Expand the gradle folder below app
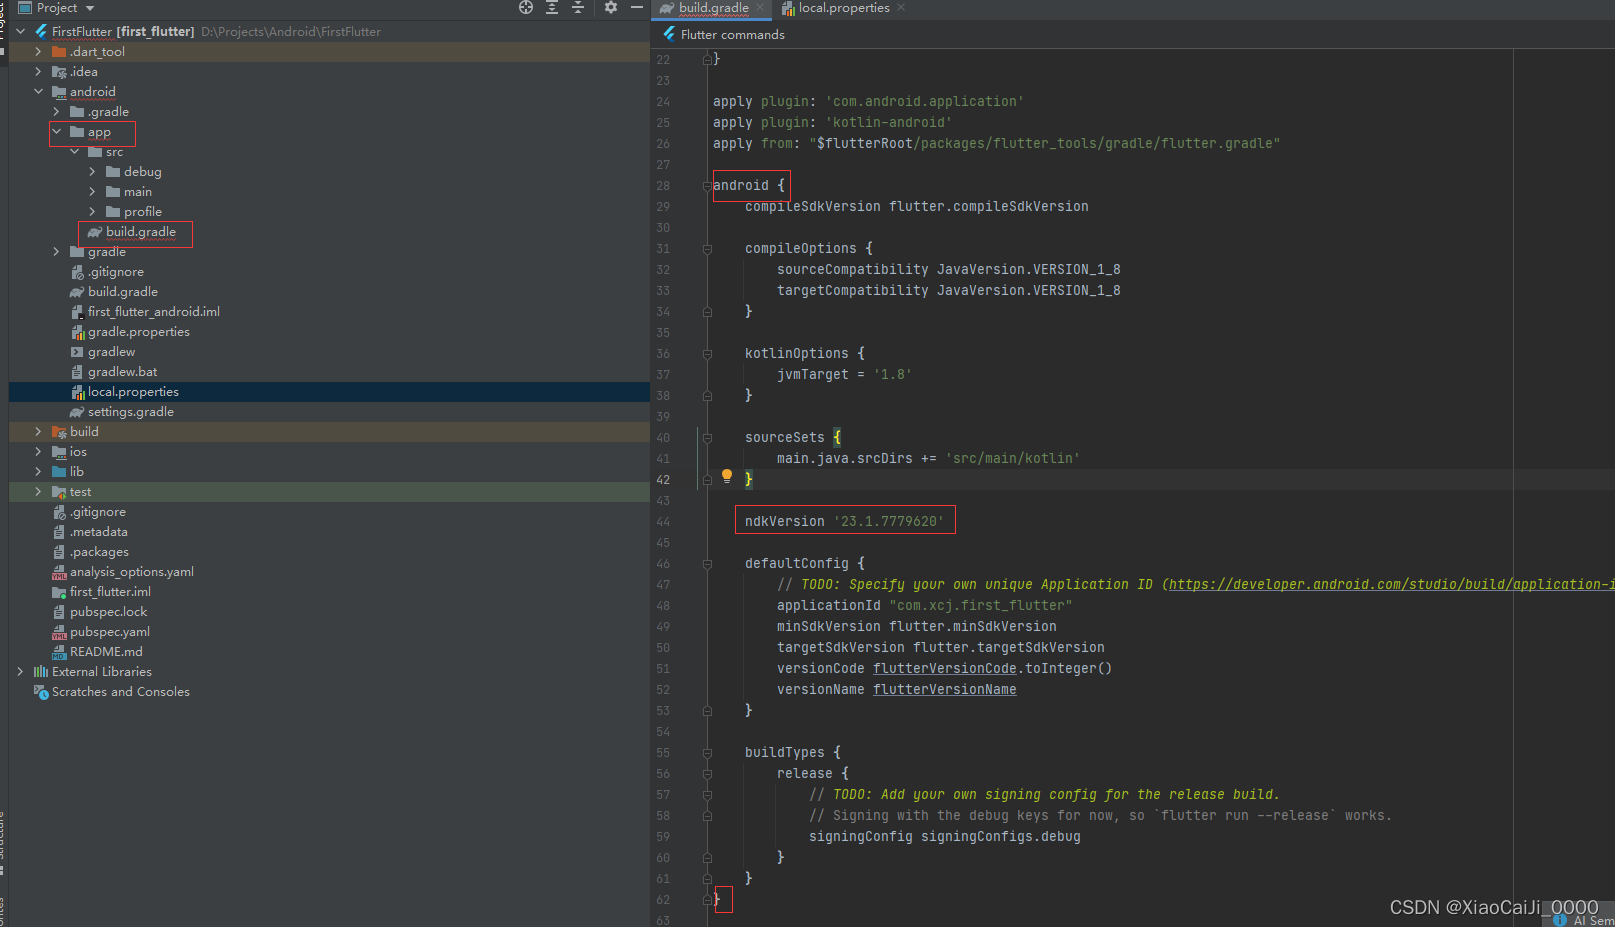 56,252
